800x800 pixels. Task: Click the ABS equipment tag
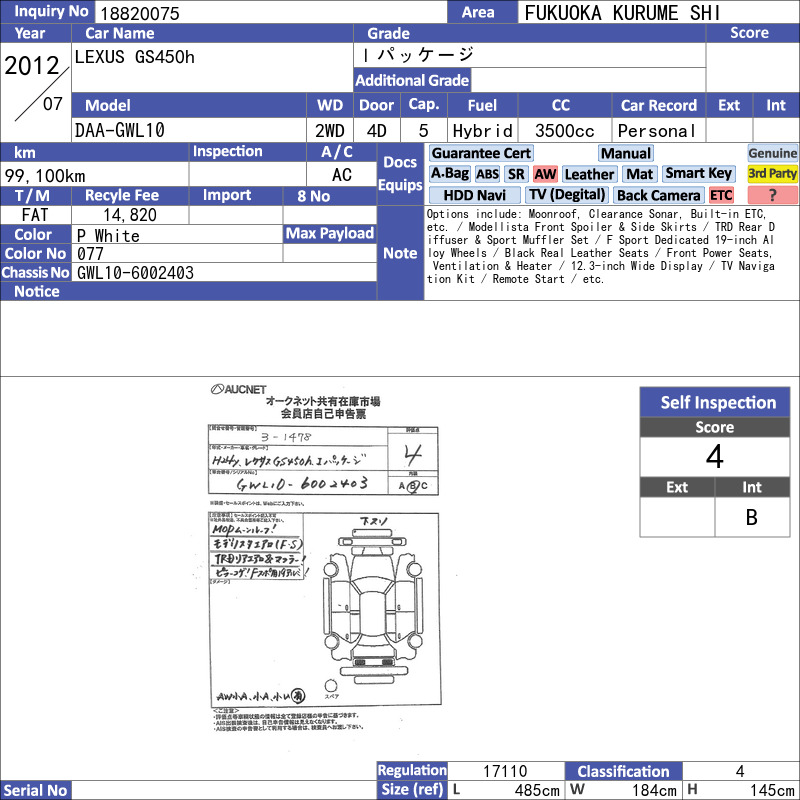point(487,174)
